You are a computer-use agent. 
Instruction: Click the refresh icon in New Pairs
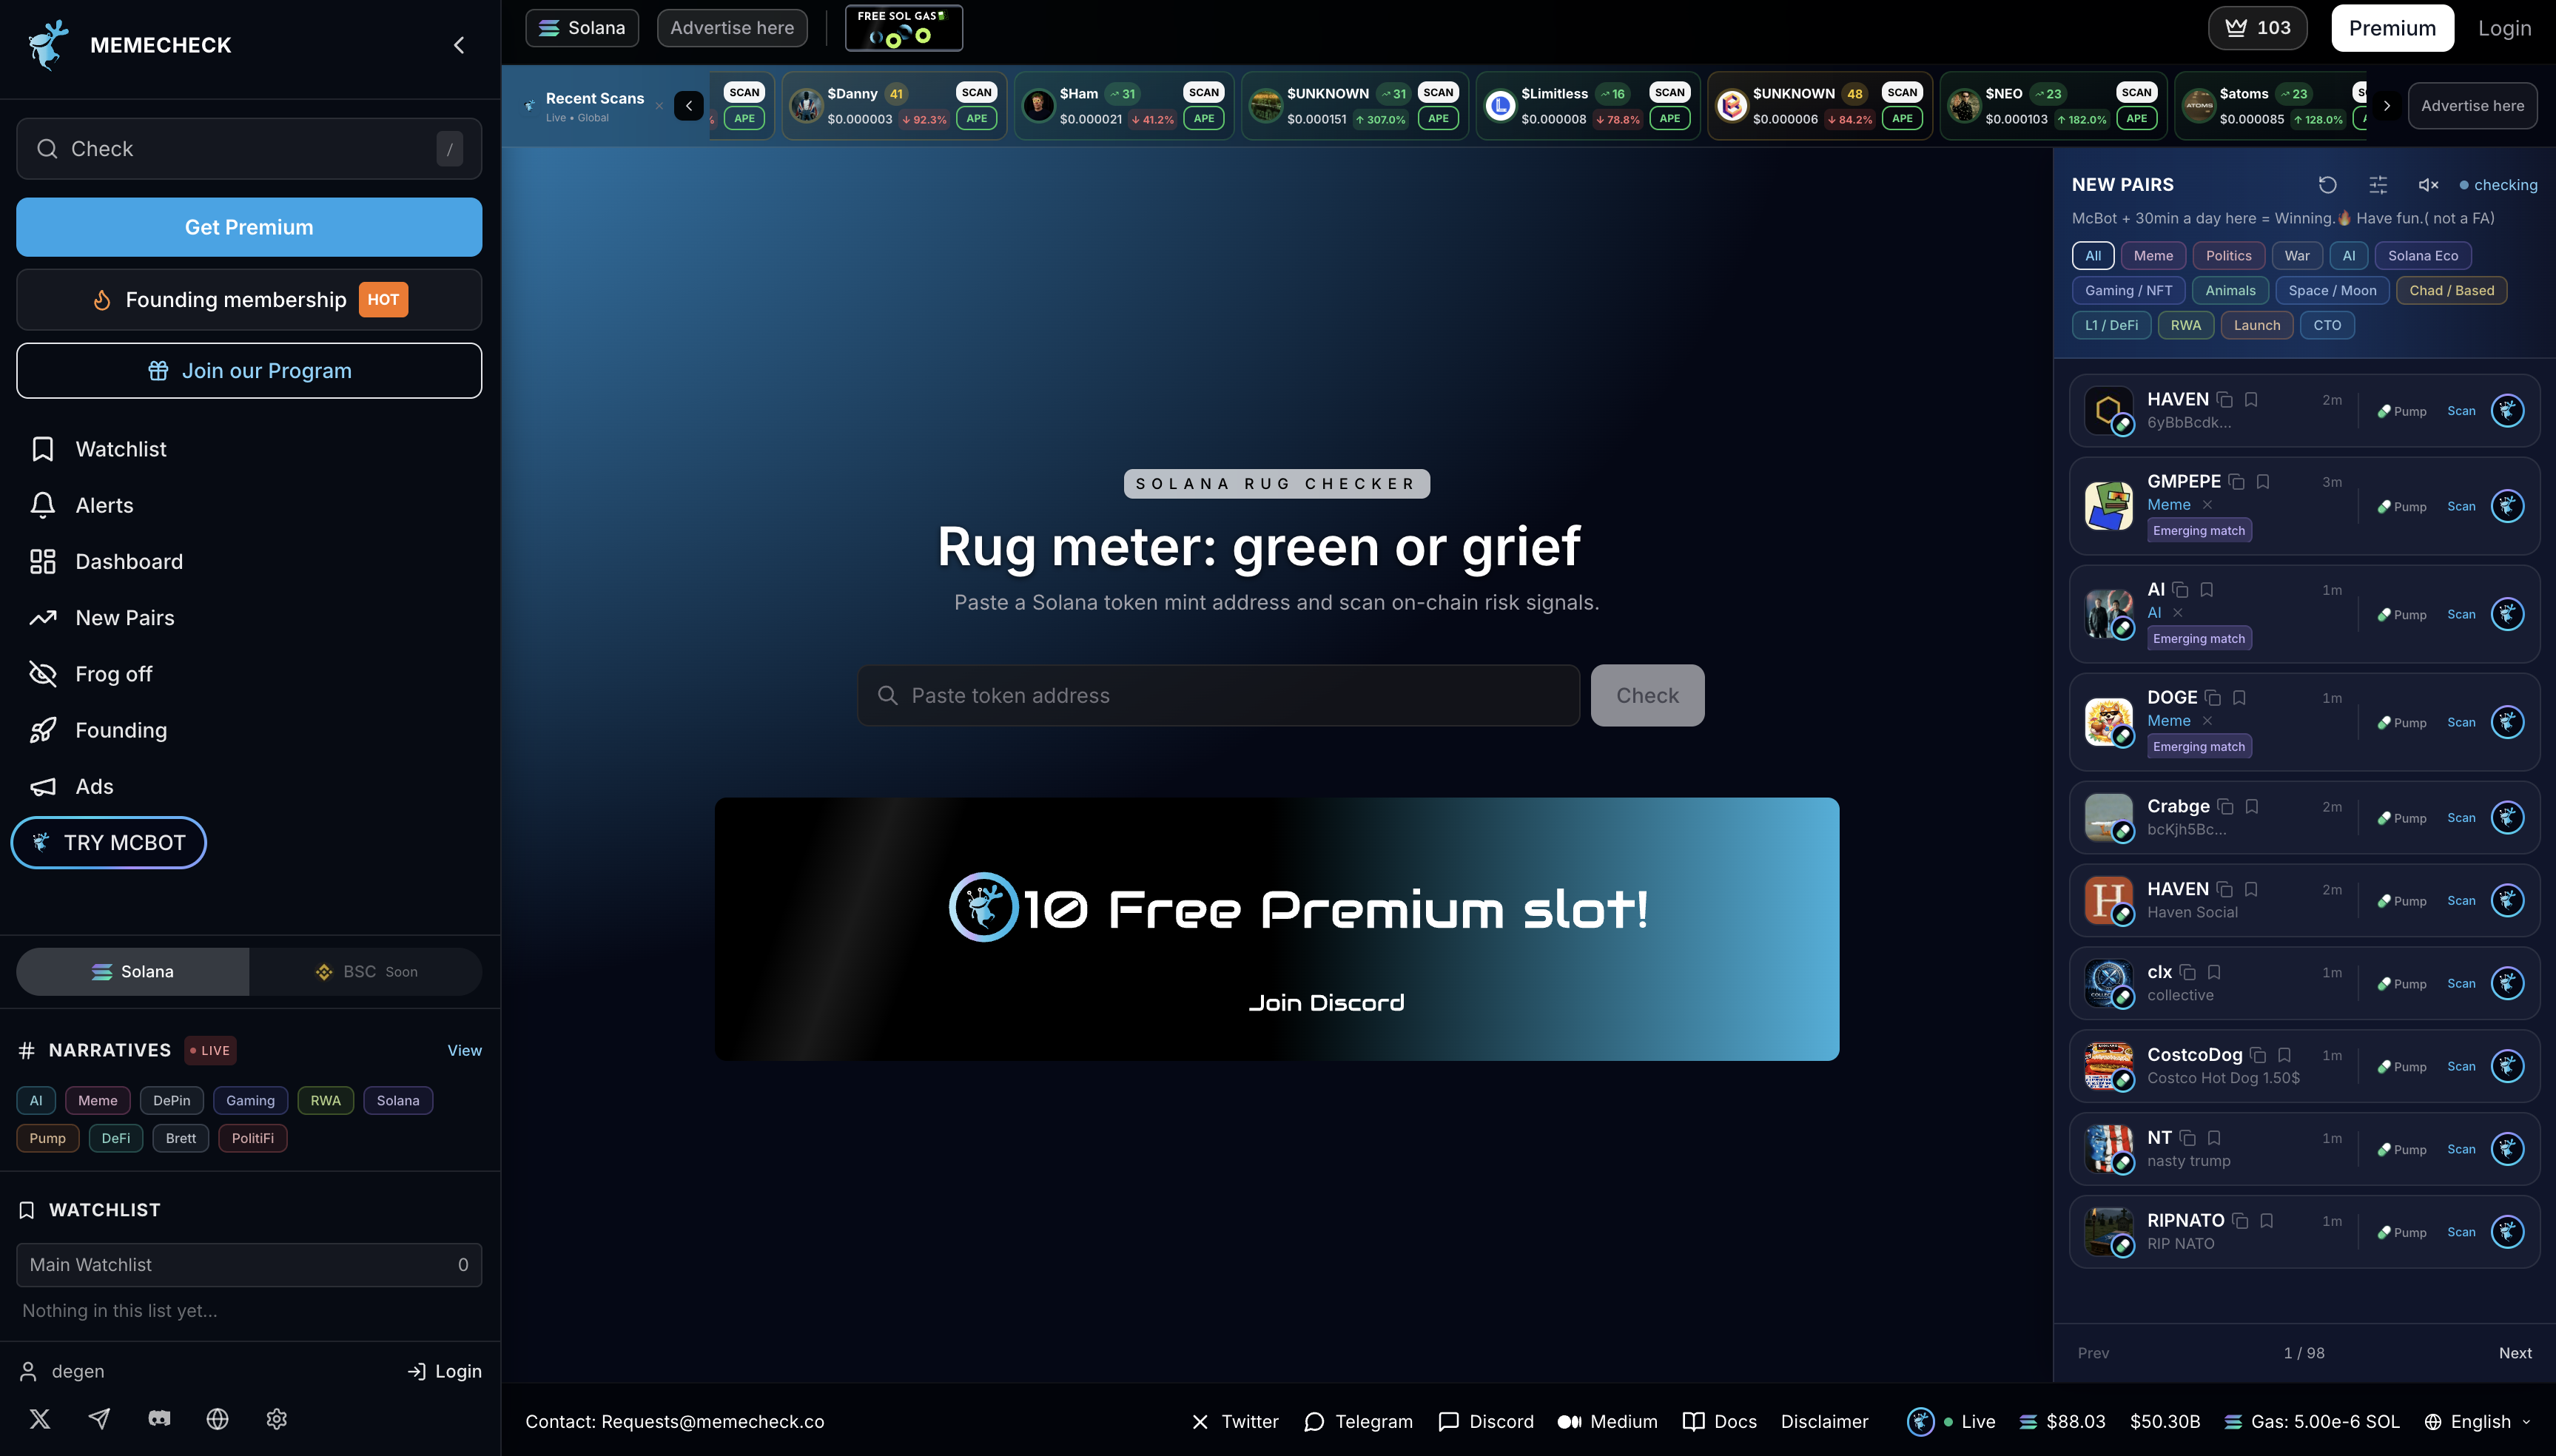[2327, 185]
